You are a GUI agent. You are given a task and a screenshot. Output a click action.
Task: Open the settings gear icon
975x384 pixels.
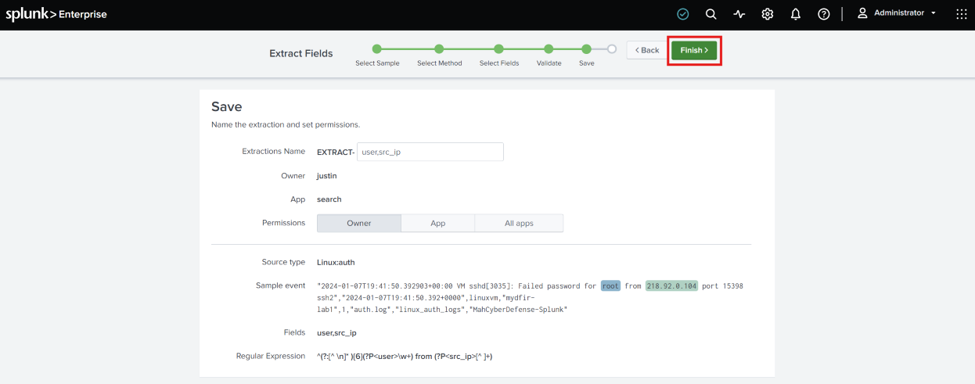coord(767,14)
